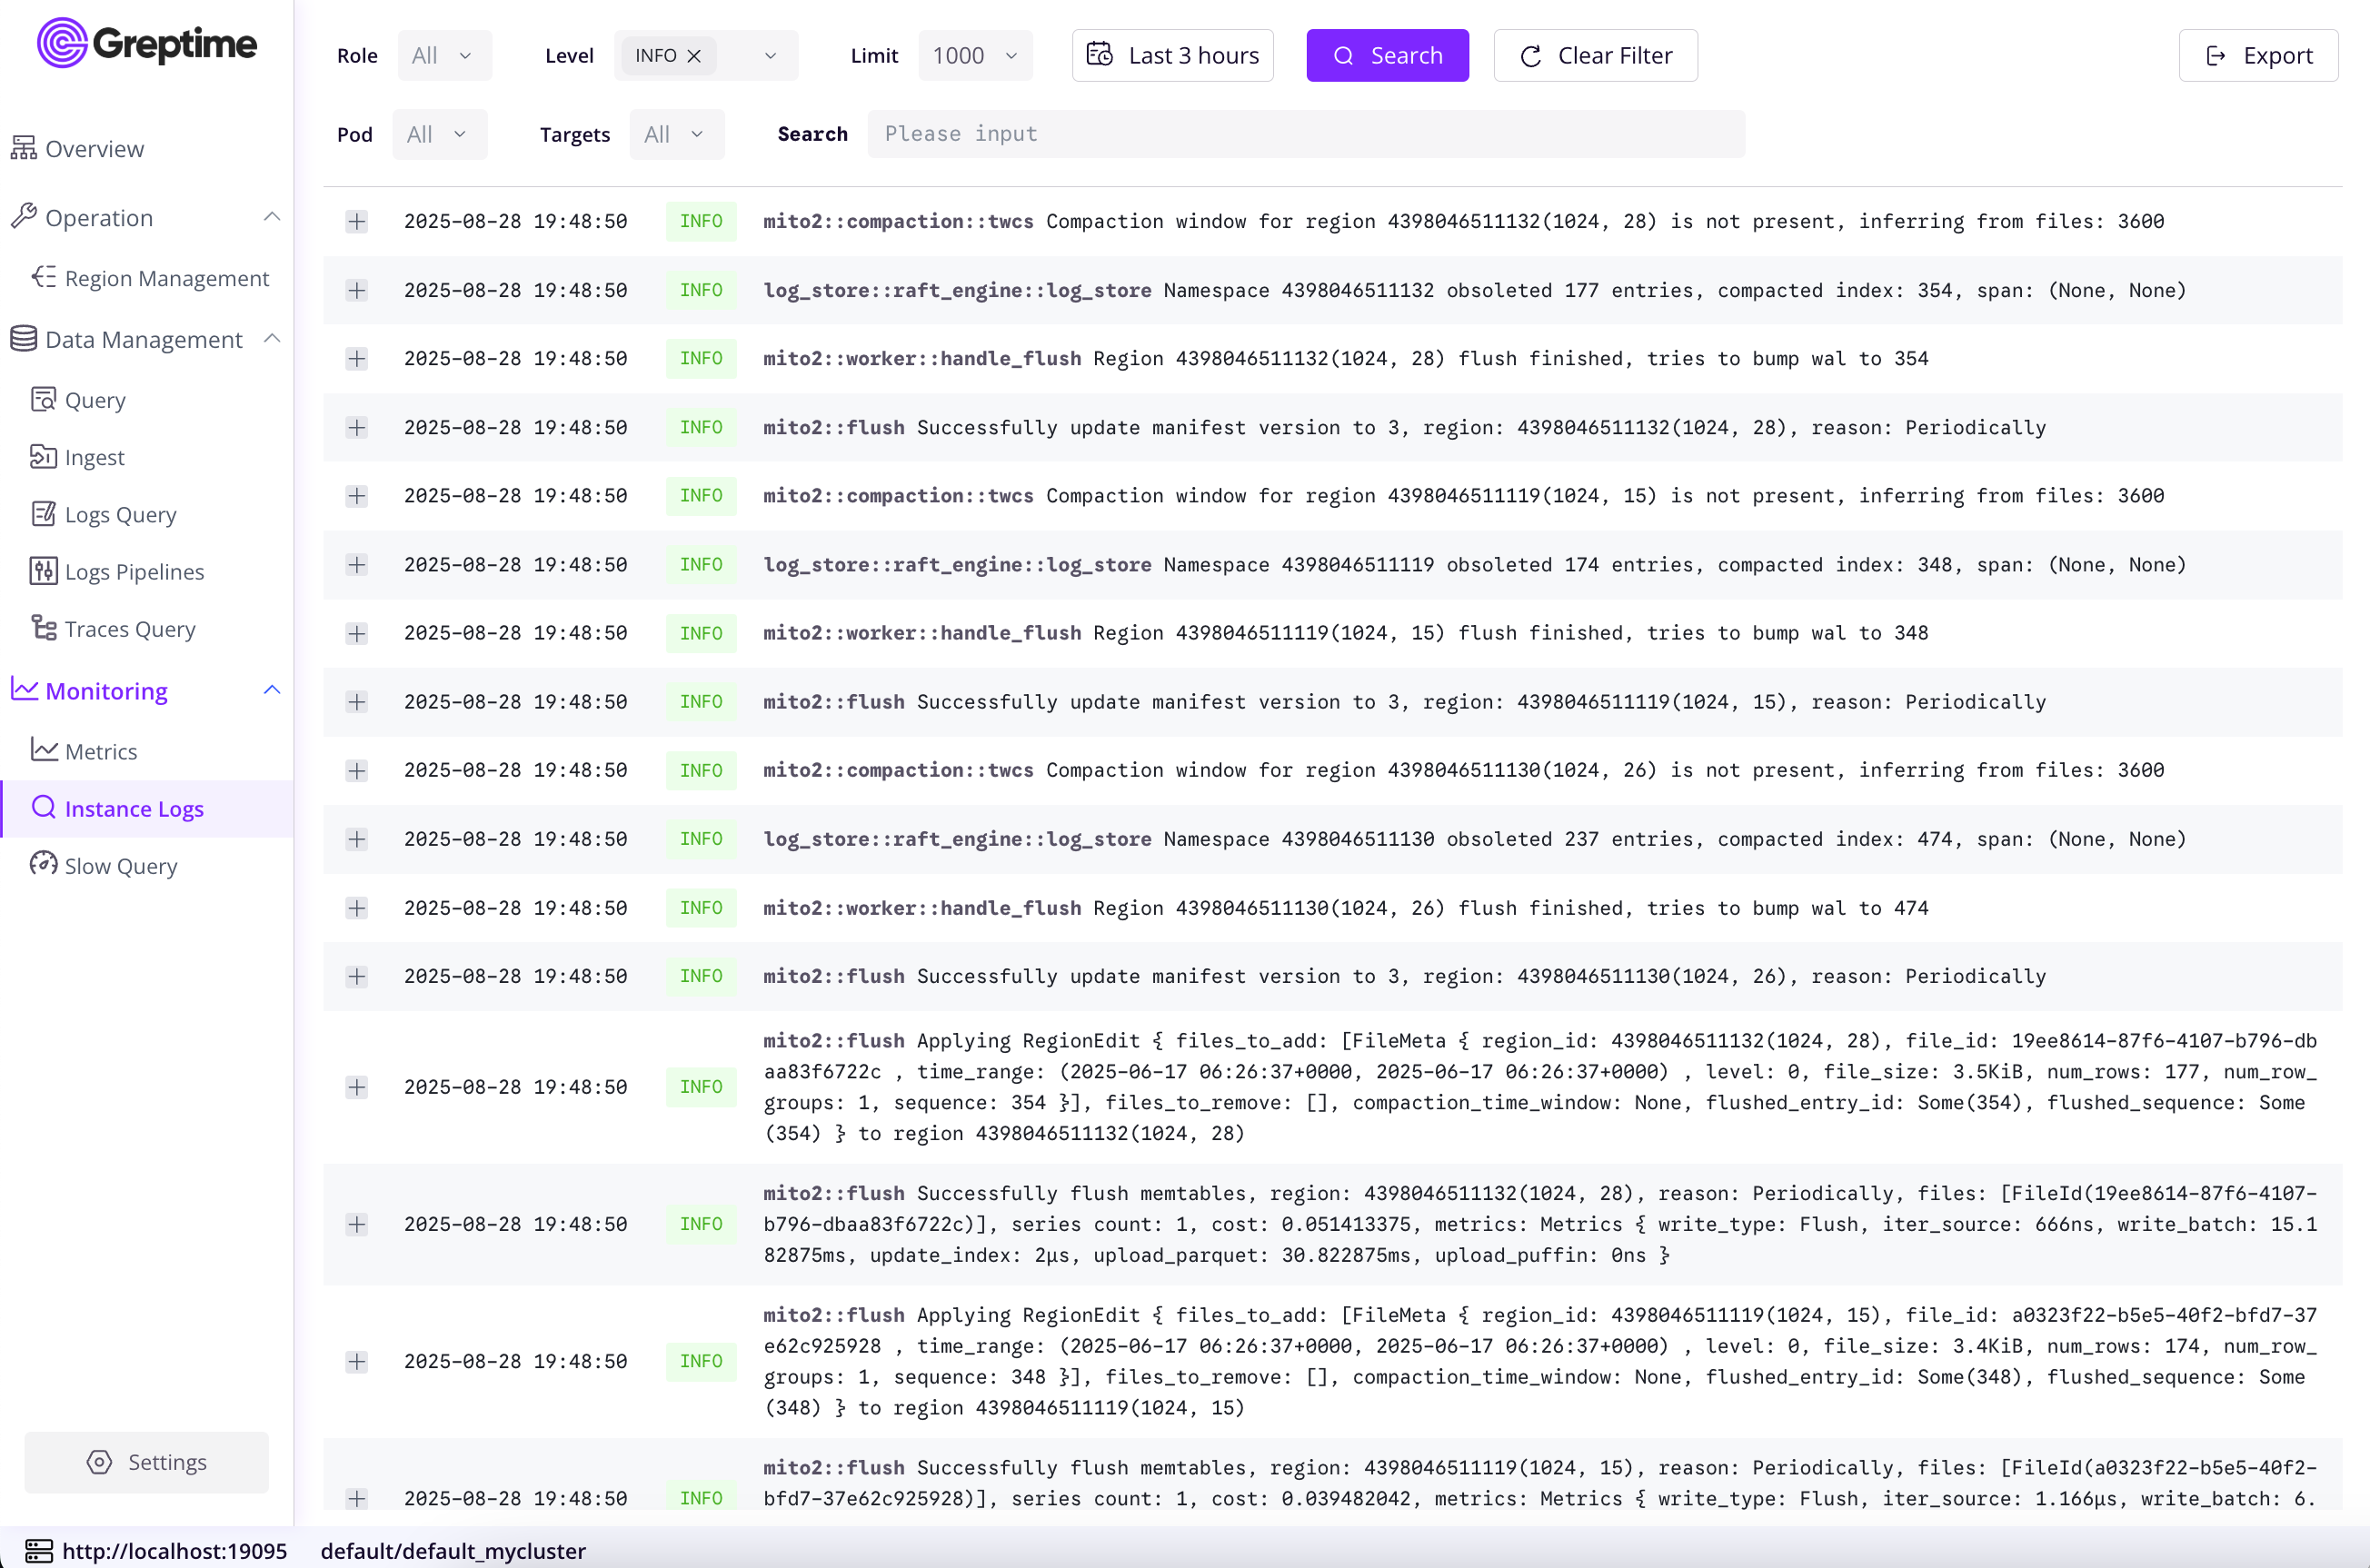
Task: Open the Slow Query page
Action: click(x=120, y=866)
